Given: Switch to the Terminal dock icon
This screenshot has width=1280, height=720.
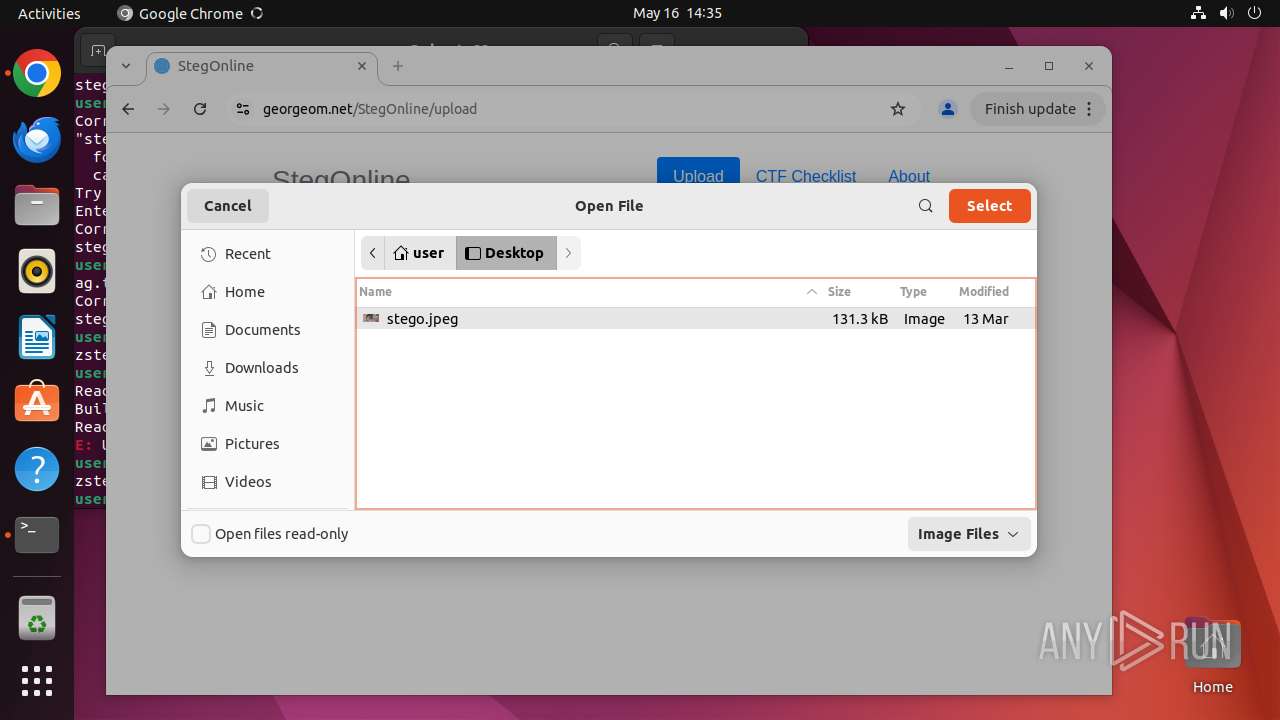Looking at the screenshot, I should 37,534.
